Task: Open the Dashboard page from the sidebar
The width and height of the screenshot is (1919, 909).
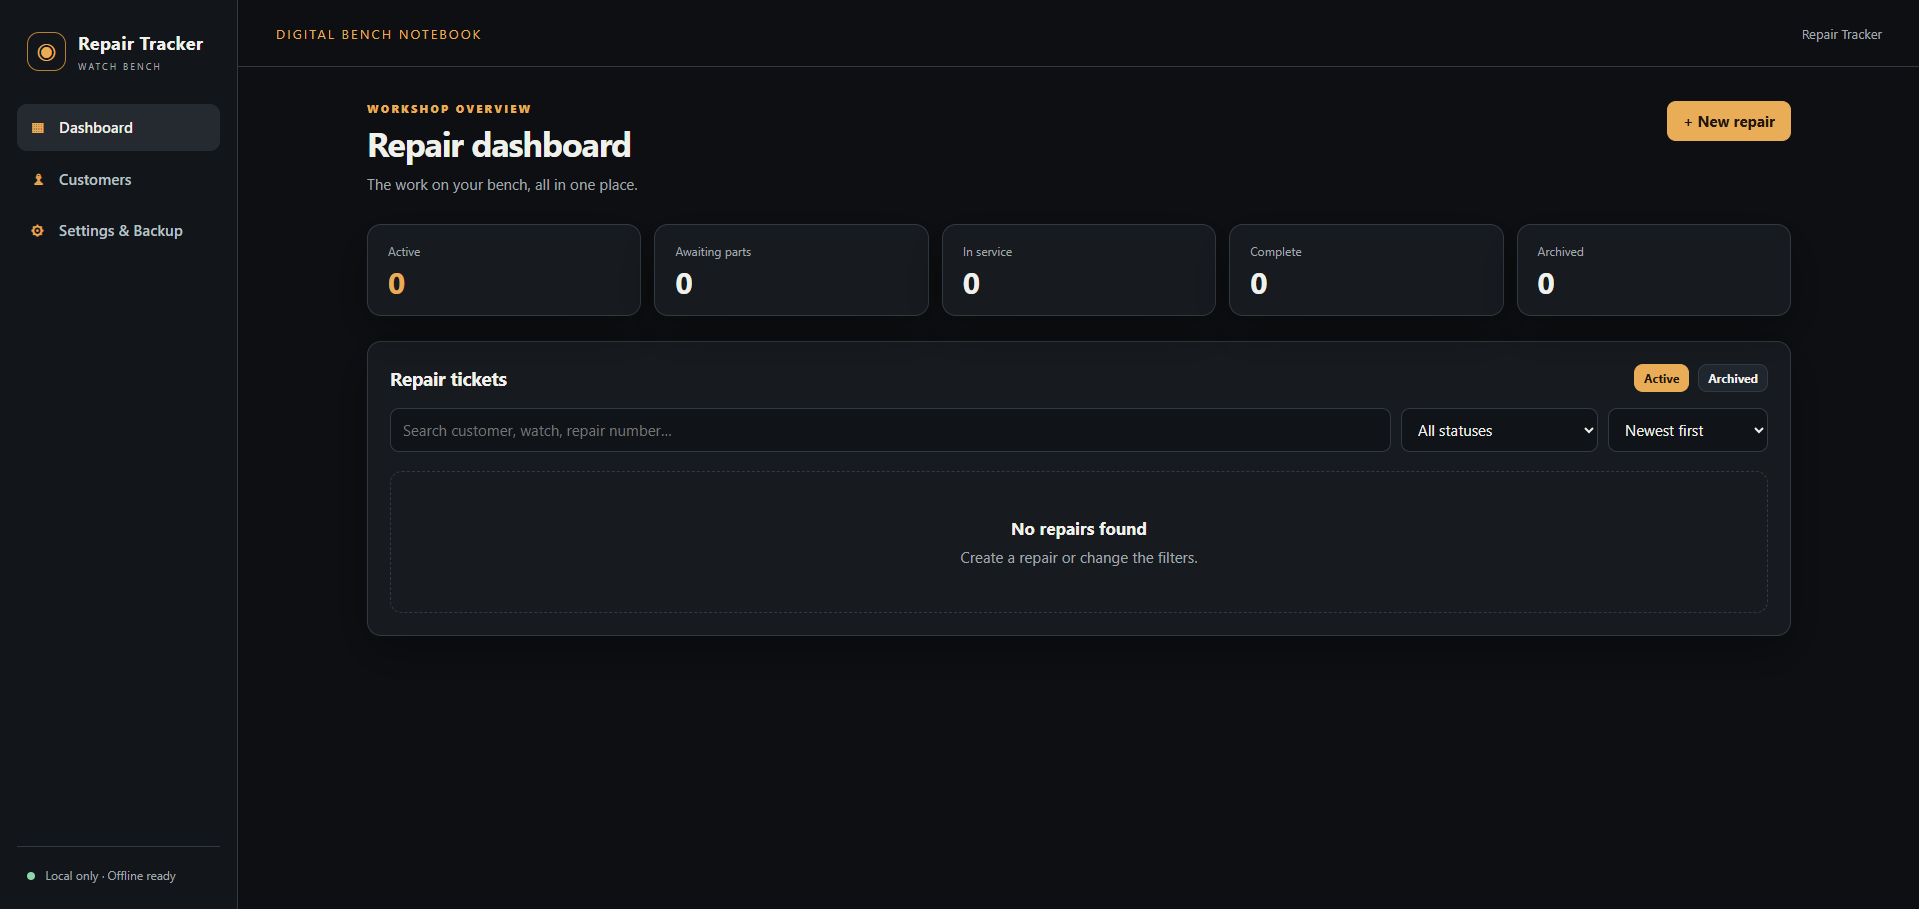Action: click(x=118, y=128)
